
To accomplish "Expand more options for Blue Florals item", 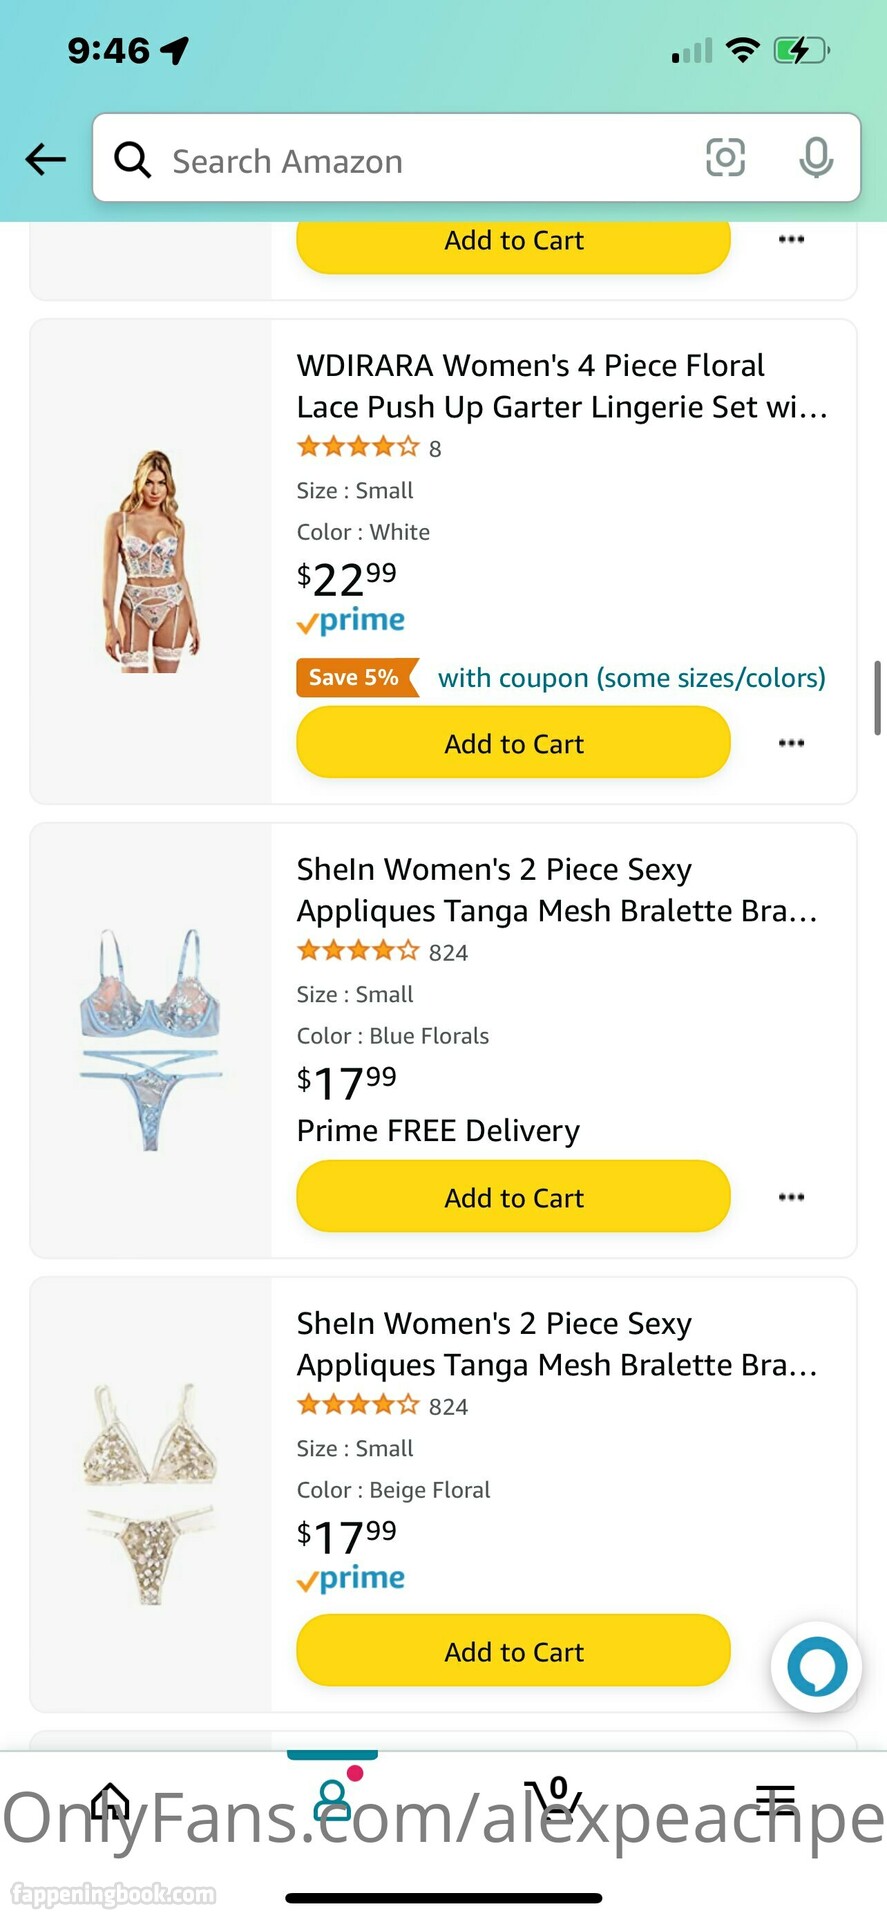I will 791,1197.
